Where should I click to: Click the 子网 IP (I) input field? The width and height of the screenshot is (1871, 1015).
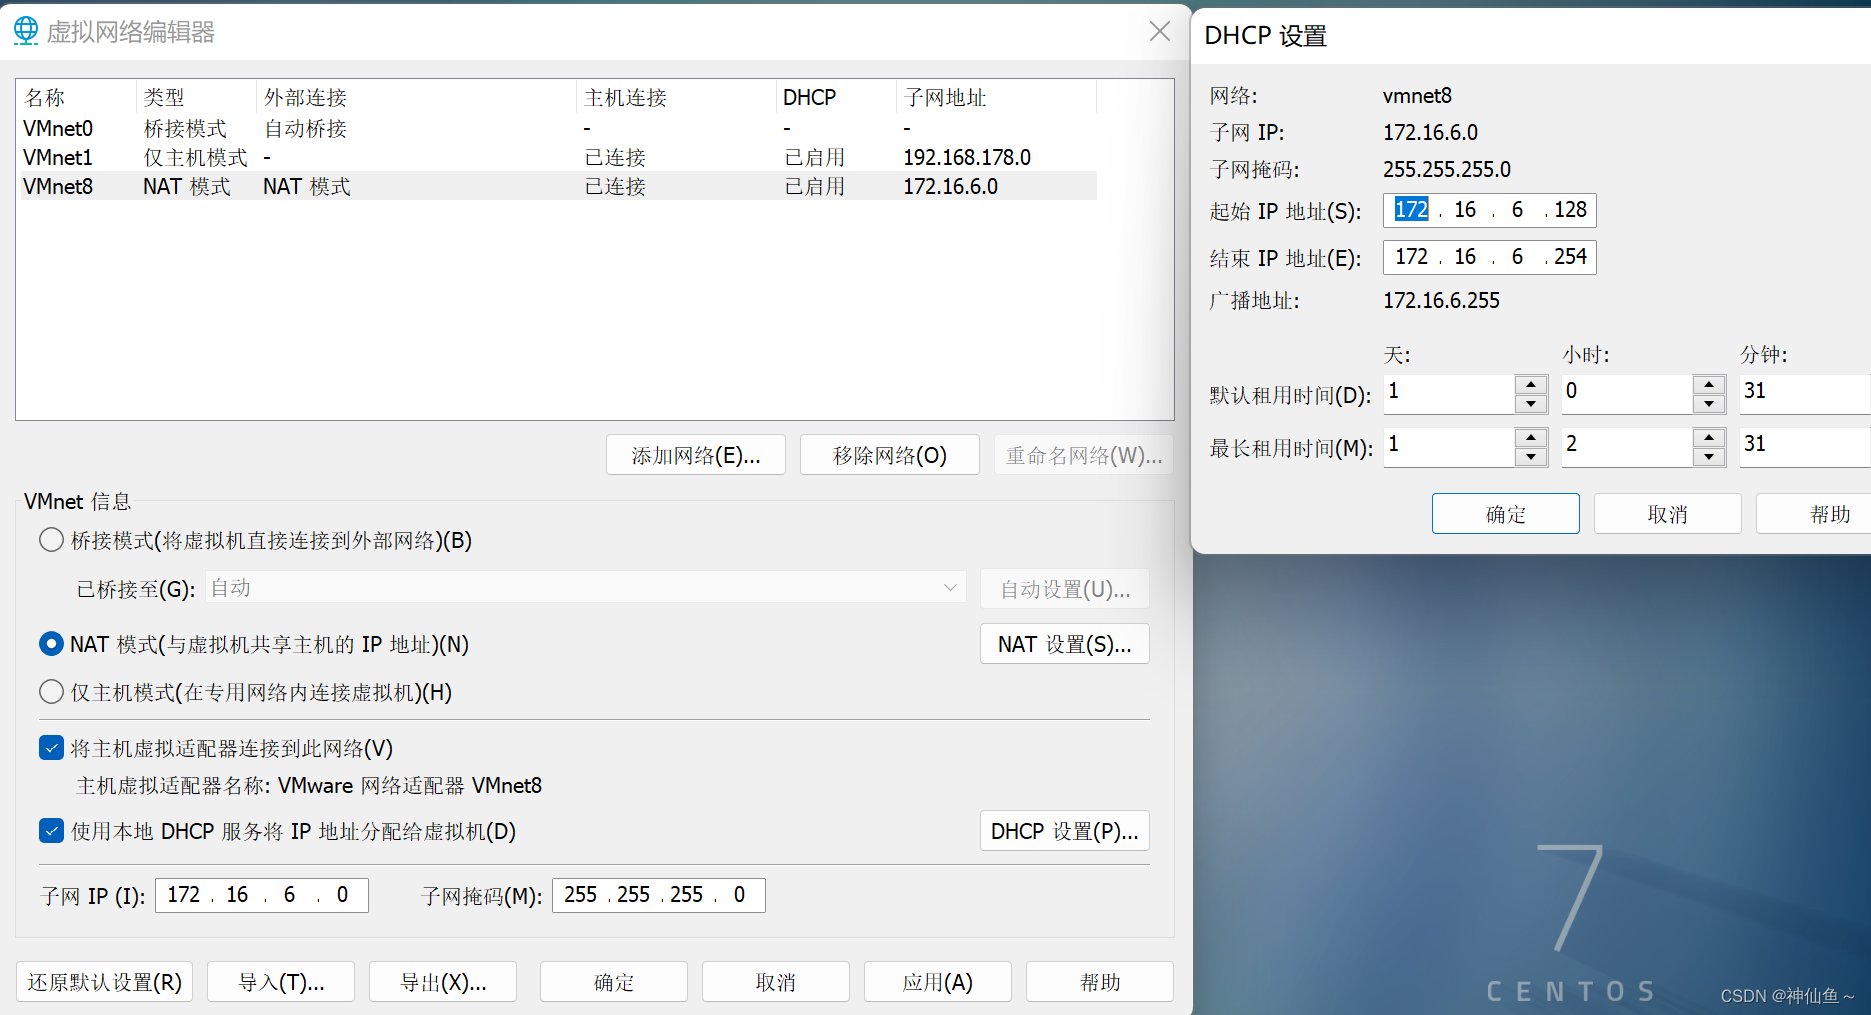click(262, 895)
